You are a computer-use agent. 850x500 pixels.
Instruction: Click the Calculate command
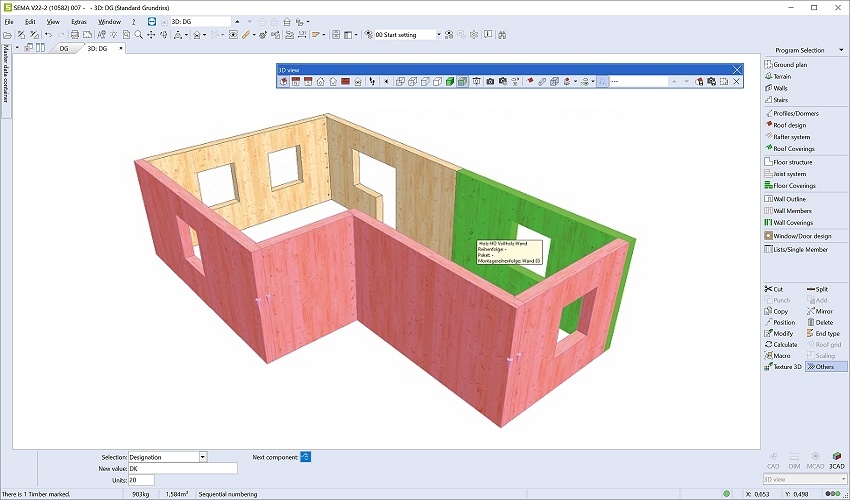pyautogui.click(x=781, y=344)
